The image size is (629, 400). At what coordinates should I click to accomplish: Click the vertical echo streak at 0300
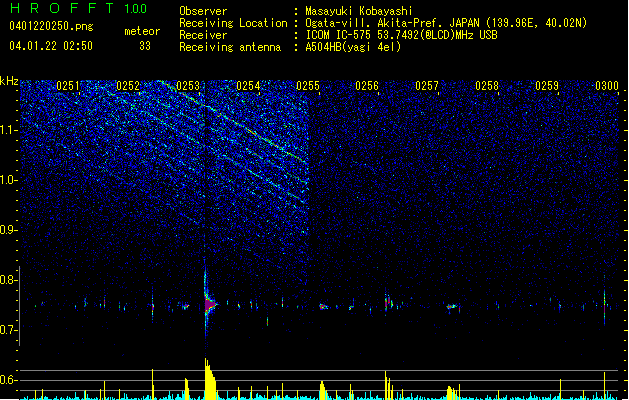click(x=605, y=300)
